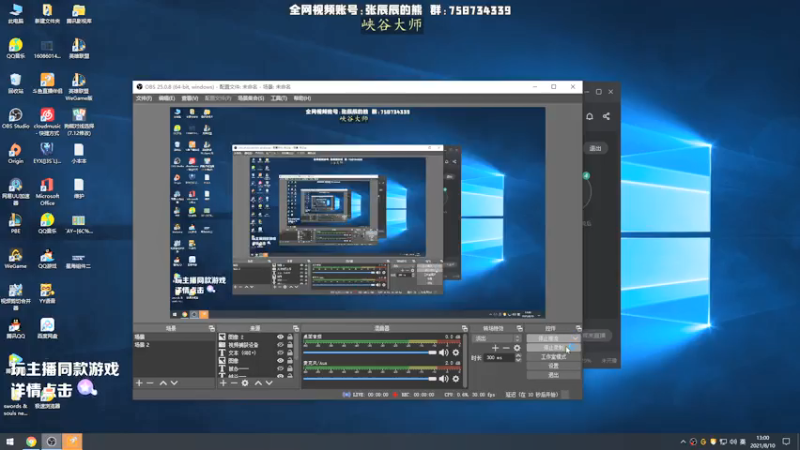800x450 pixels.
Task: Click the OBS icon on the taskbar
Action: coord(52,441)
